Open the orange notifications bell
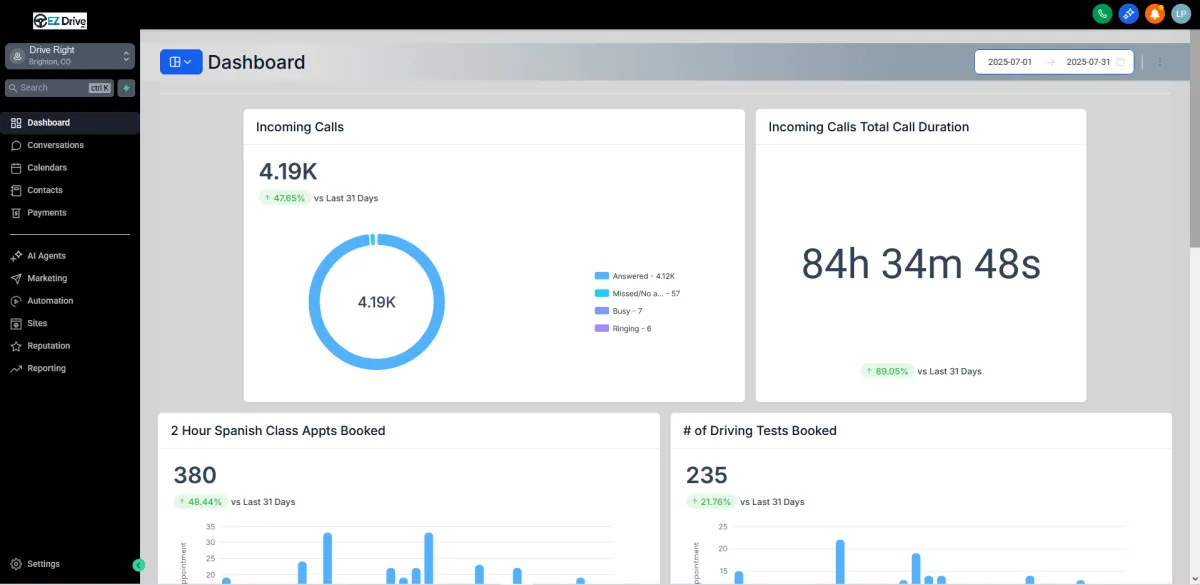 pyautogui.click(x=1155, y=14)
